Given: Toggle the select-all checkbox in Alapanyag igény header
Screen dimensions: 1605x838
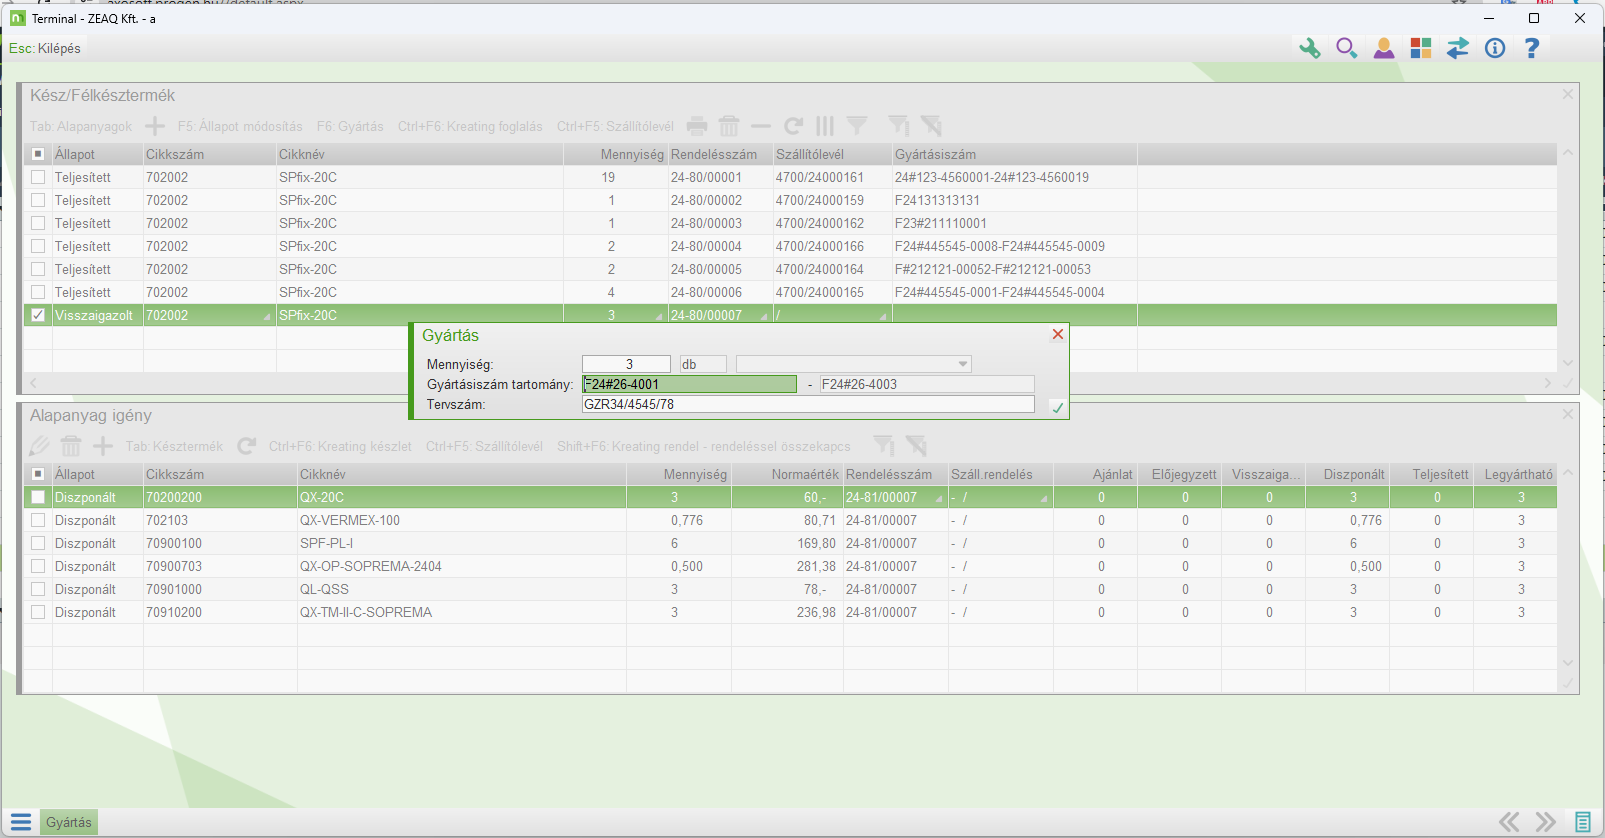Looking at the screenshot, I should click(x=38, y=474).
